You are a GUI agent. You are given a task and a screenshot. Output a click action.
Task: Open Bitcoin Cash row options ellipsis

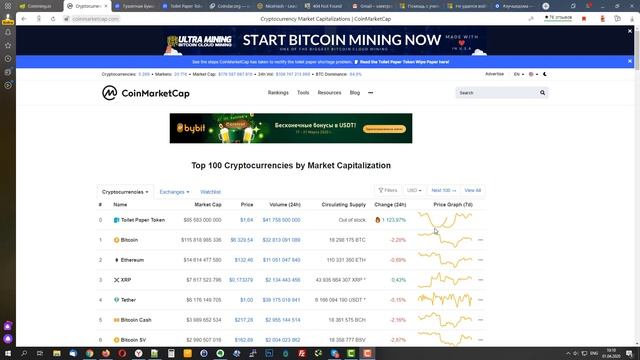click(480, 320)
